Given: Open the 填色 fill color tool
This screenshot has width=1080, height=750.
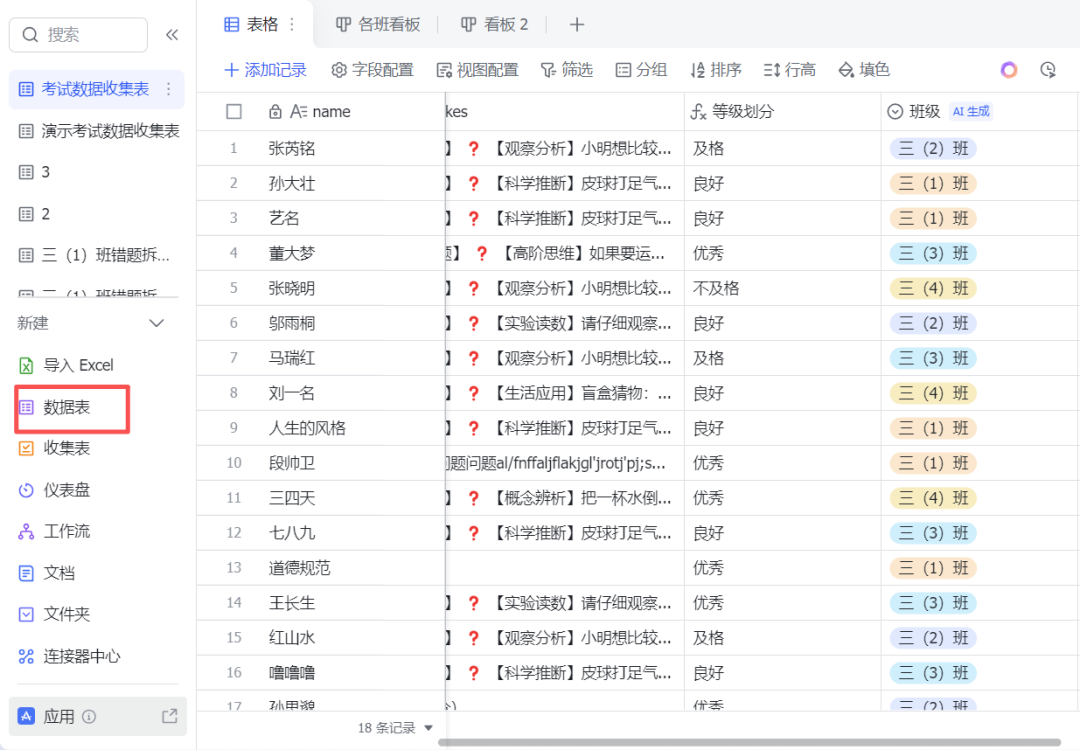Looking at the screenshot, I should pyautogui.click(x=864, y=70).
